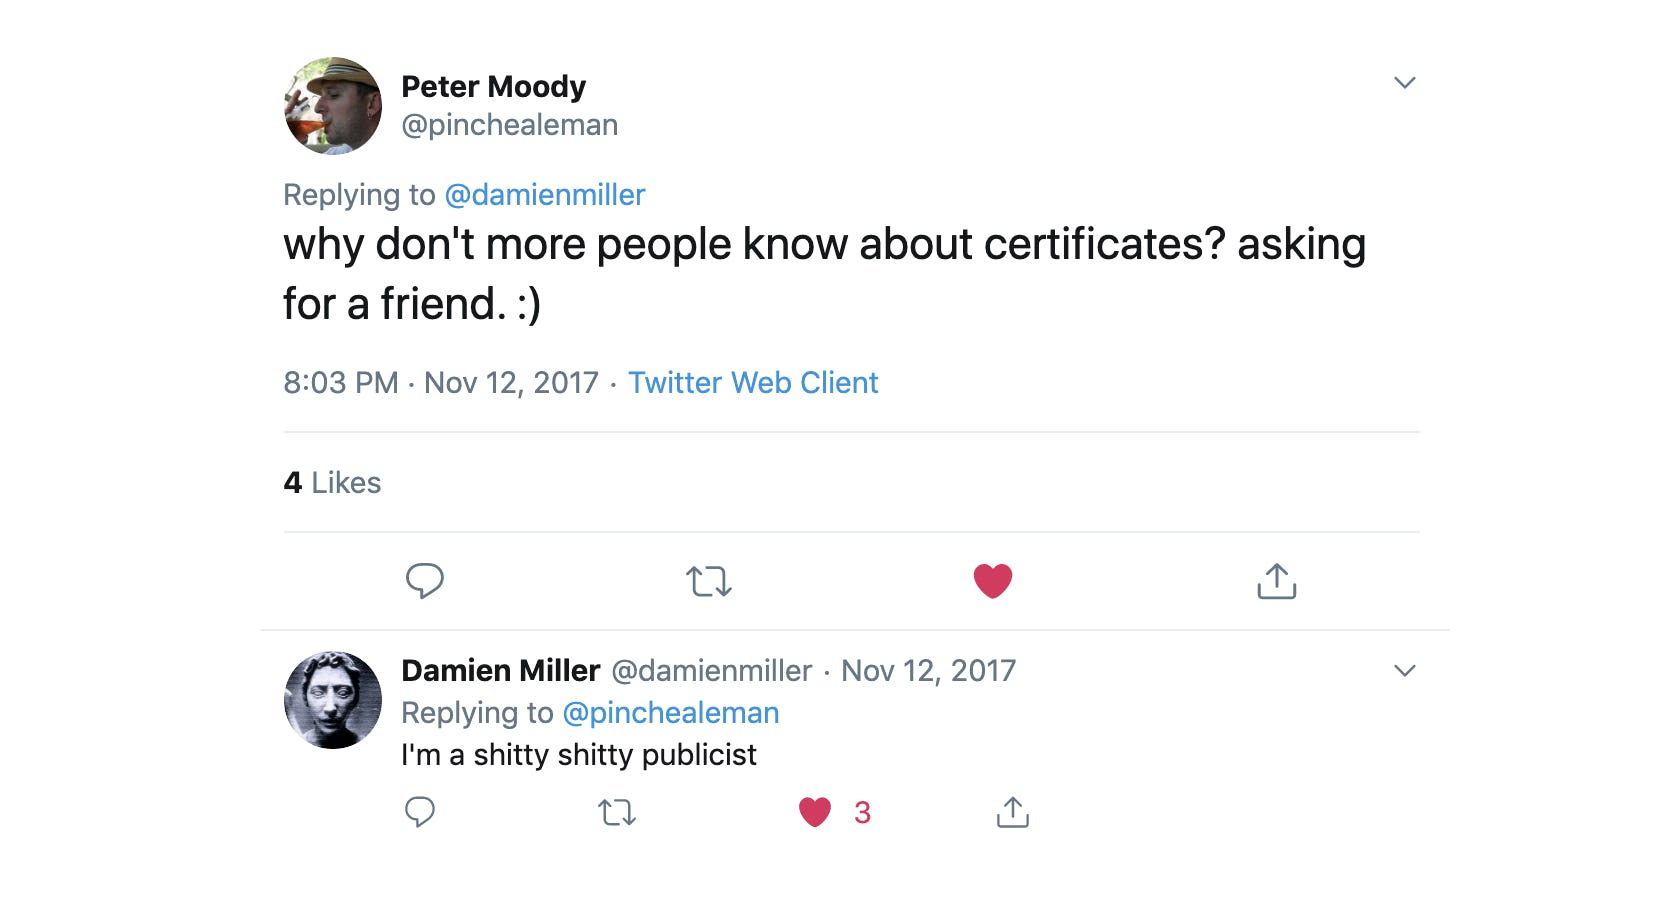
Task: Reply to Damien Miller's publicist tweet
Action: (419, 812)
